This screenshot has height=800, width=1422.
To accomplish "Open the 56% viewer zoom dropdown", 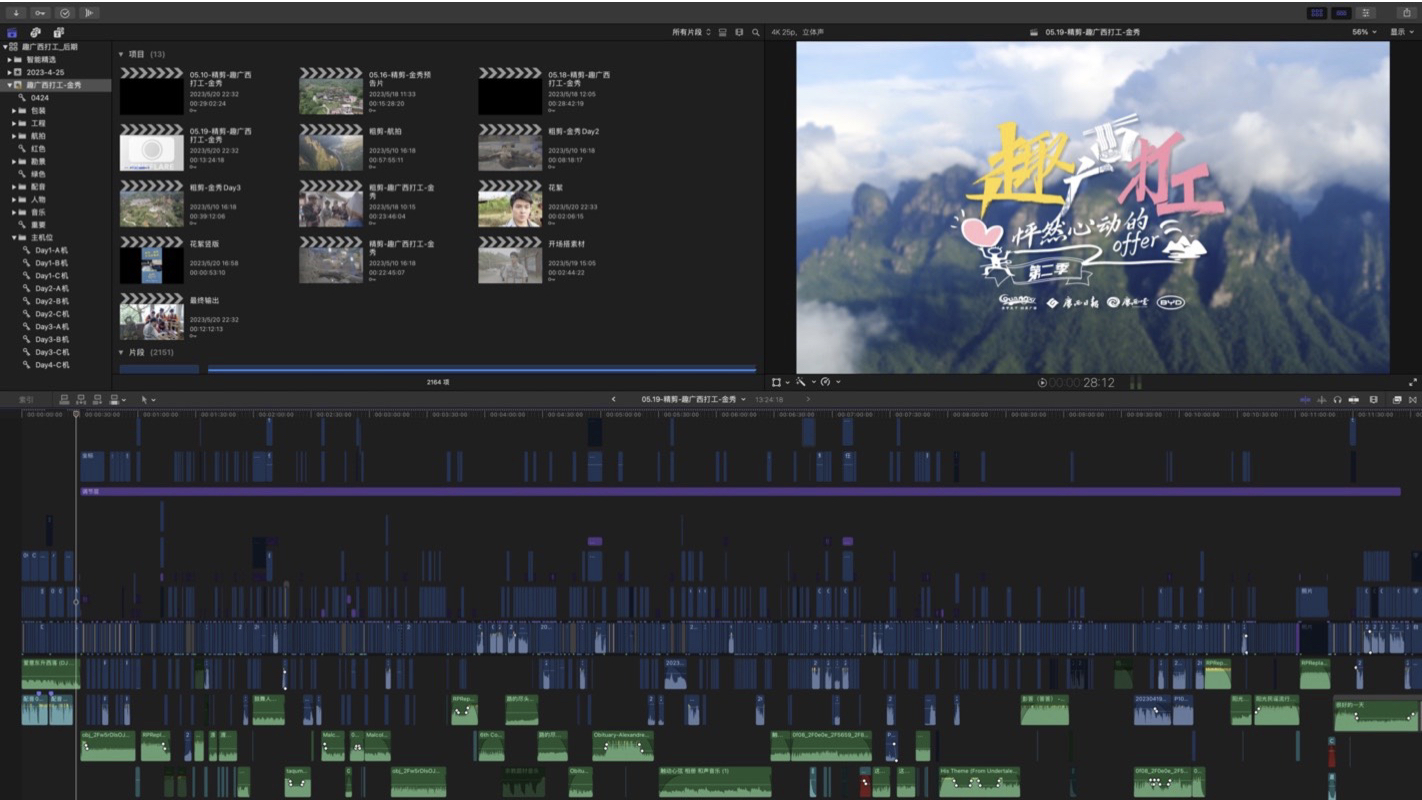I will (x=1364, y=33).
